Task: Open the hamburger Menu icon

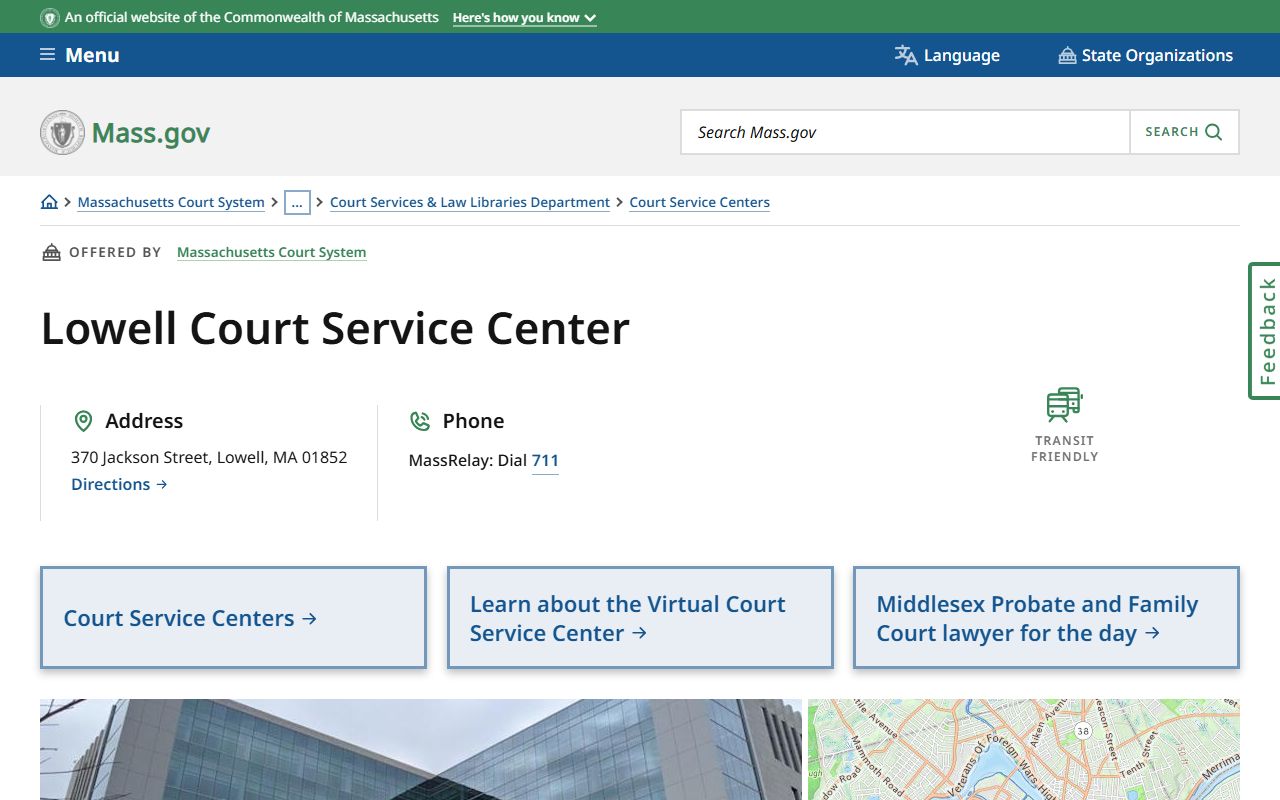Action: (x=47, y=55)
